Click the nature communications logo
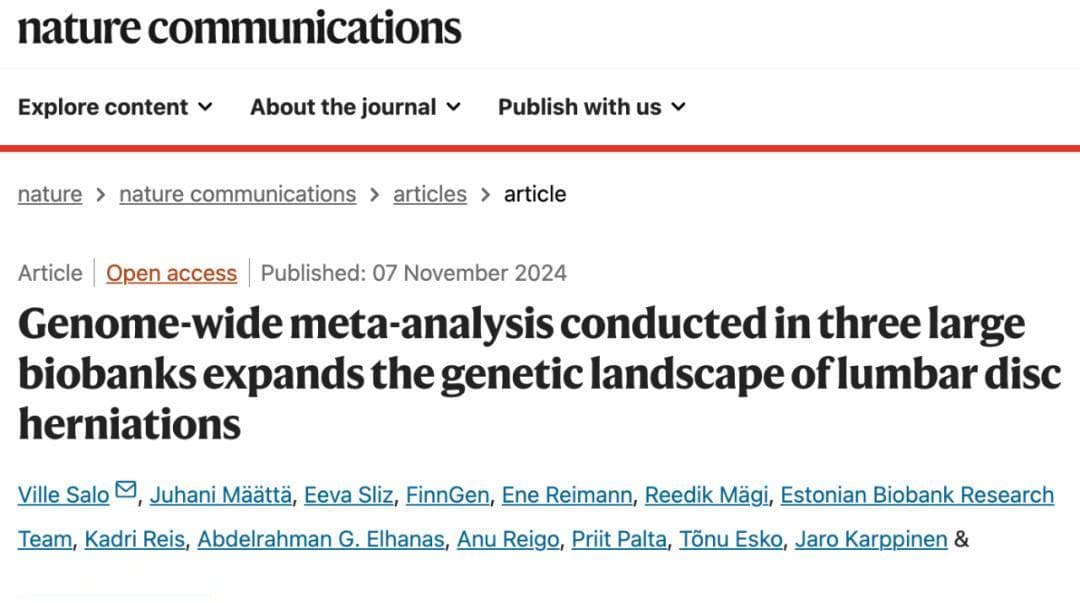Screen dimensions: 1080x603 (x=240, y=28)
